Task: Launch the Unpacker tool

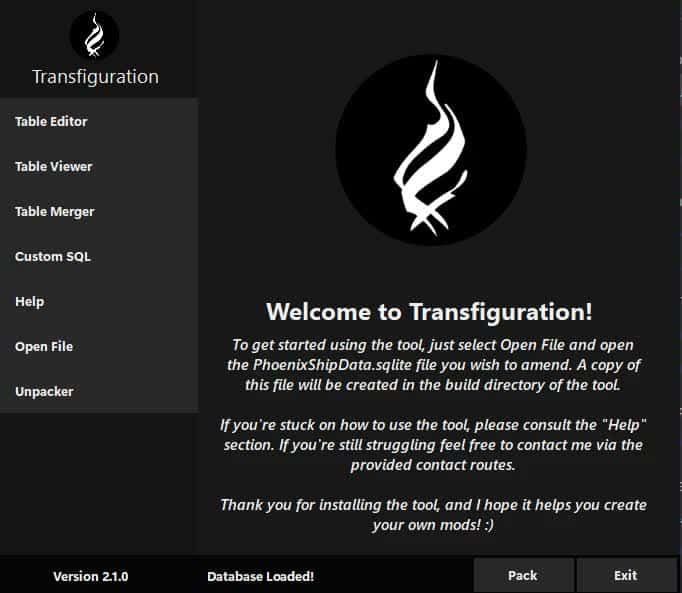Action: (x=99, y=392)
